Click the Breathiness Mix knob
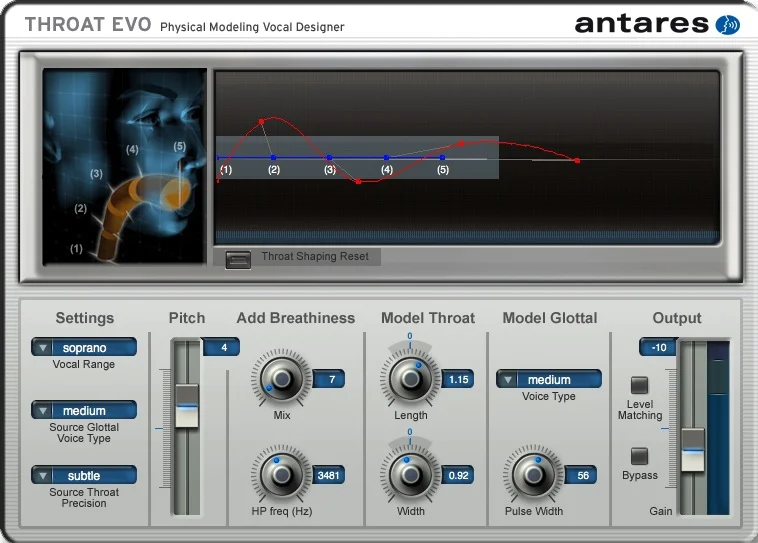758x543 pixels. pos(281,379)
